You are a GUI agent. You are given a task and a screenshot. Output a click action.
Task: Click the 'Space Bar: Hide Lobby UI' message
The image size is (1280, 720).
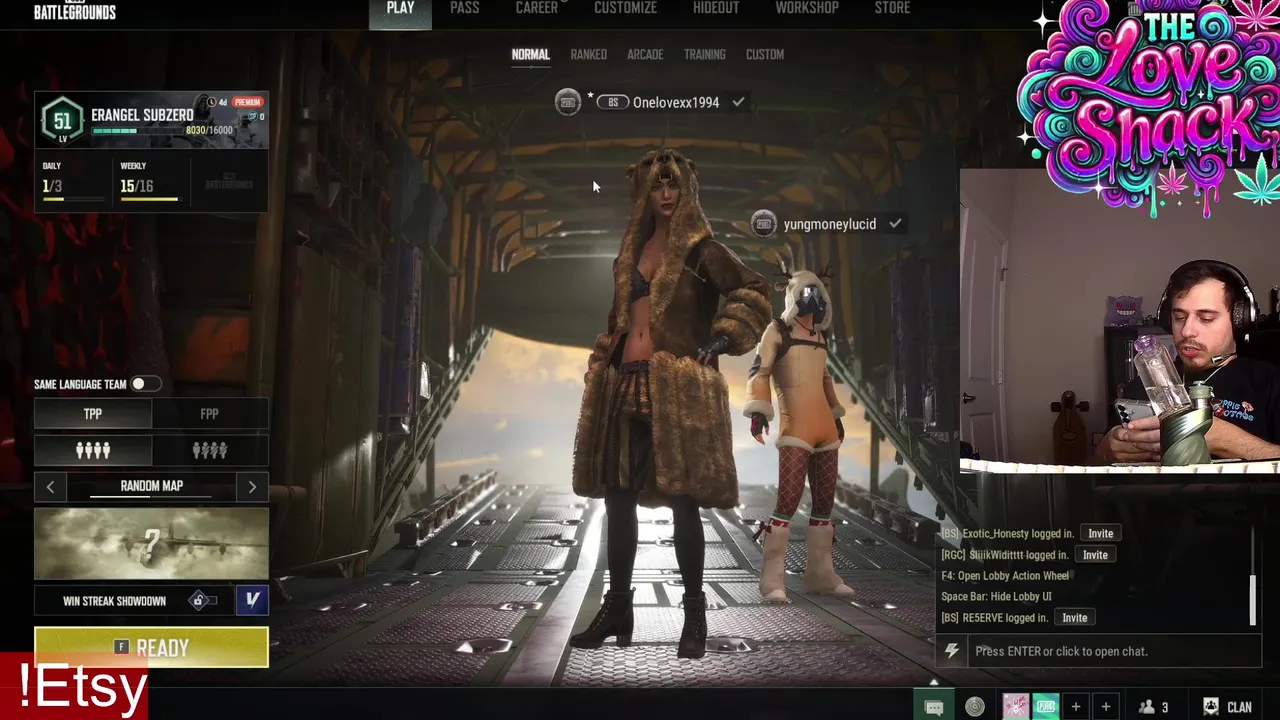click(x=996, y=597)
